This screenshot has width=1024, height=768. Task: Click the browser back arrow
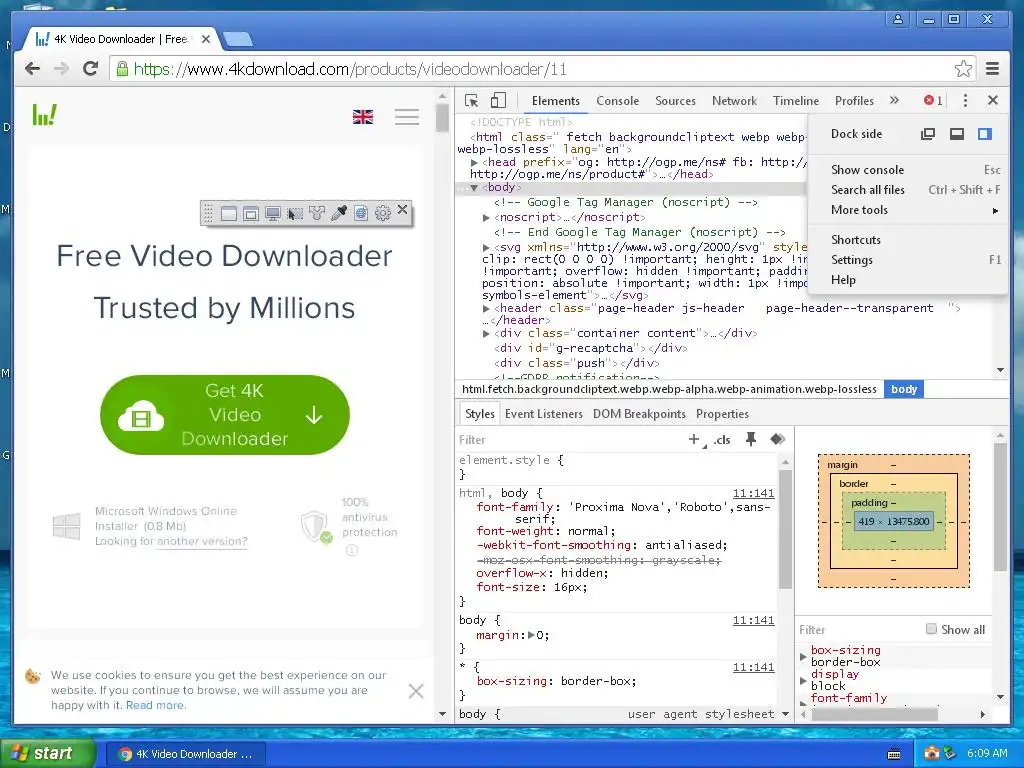(33, 69)
